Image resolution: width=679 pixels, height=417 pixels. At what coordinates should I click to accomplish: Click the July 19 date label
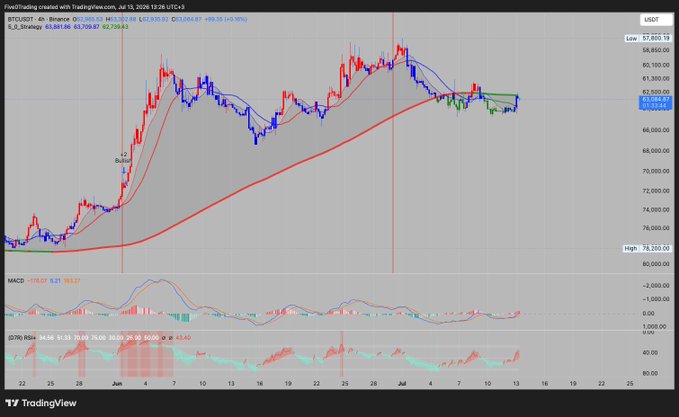573,384
